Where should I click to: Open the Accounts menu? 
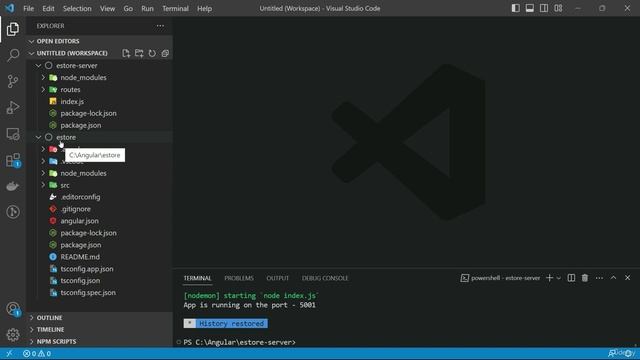pos(13,309)
